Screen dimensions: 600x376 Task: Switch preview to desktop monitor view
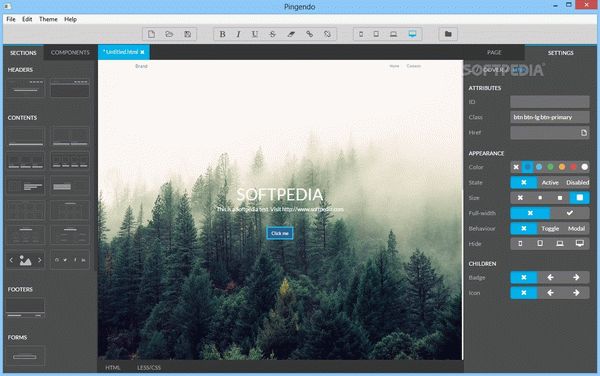pos(412,34)
